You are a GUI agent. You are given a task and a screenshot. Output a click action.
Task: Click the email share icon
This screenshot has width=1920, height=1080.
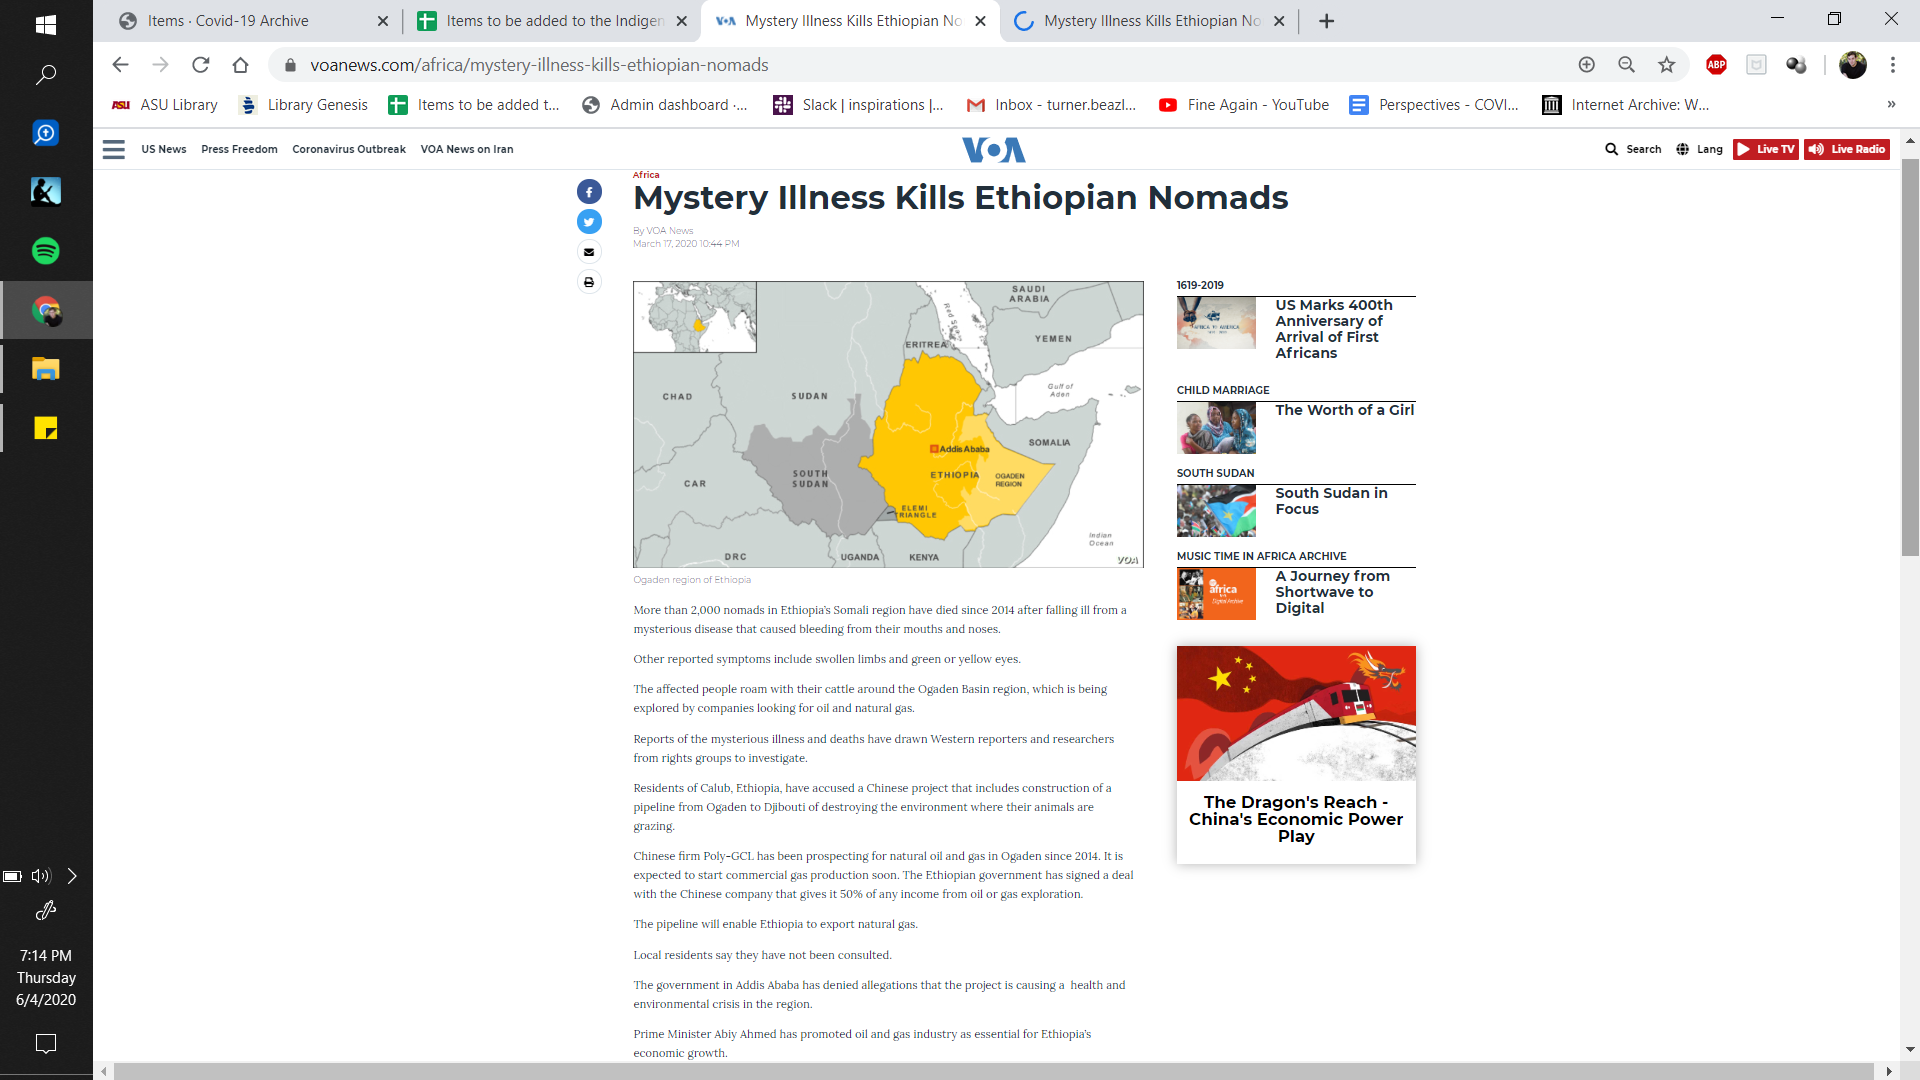[589, 252]
